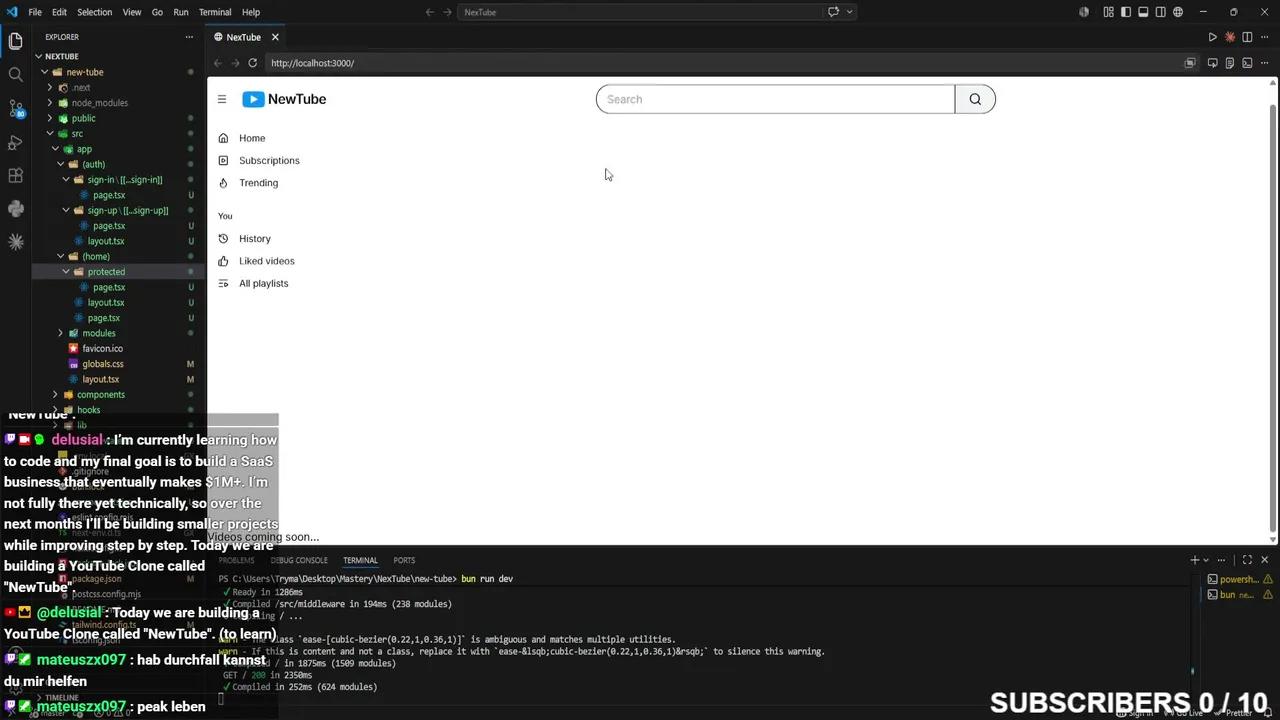Focus the NewTube Search field
The image size is (1280, 720).
pyautogui.click(x=775, y=99)
